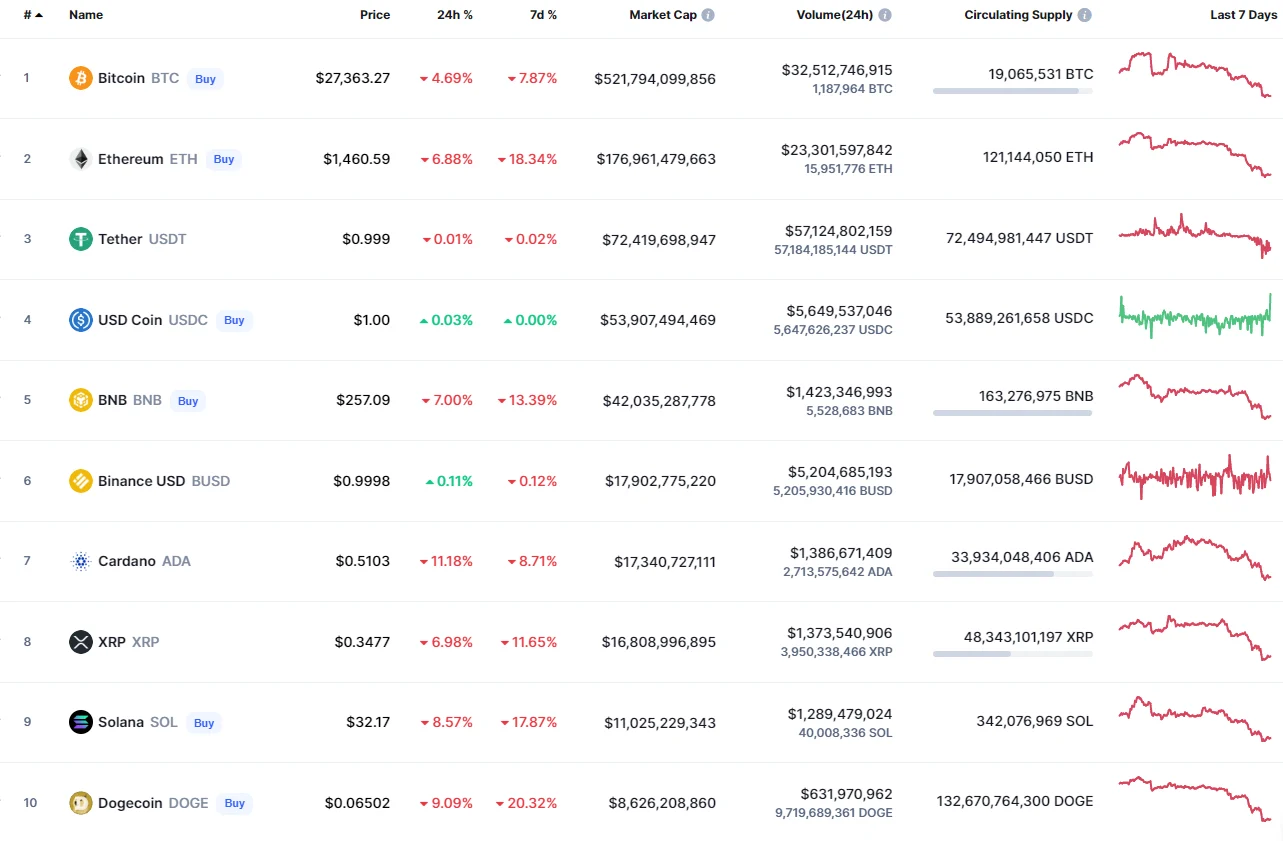Open the Market Cap info tooltip icon
Viewport: 1283px width, 841px height.
pyautogui.click(x=708, y=15)
